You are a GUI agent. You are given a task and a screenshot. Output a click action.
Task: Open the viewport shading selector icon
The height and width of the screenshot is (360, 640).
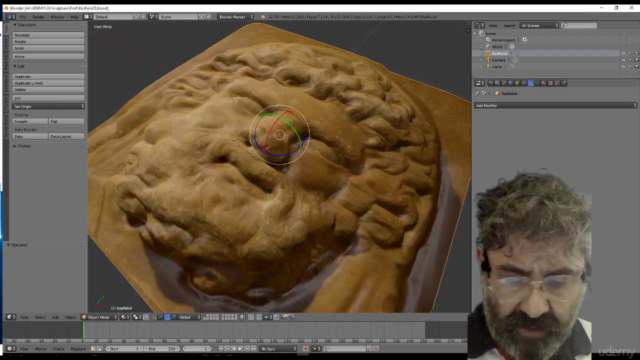[125, 317]
